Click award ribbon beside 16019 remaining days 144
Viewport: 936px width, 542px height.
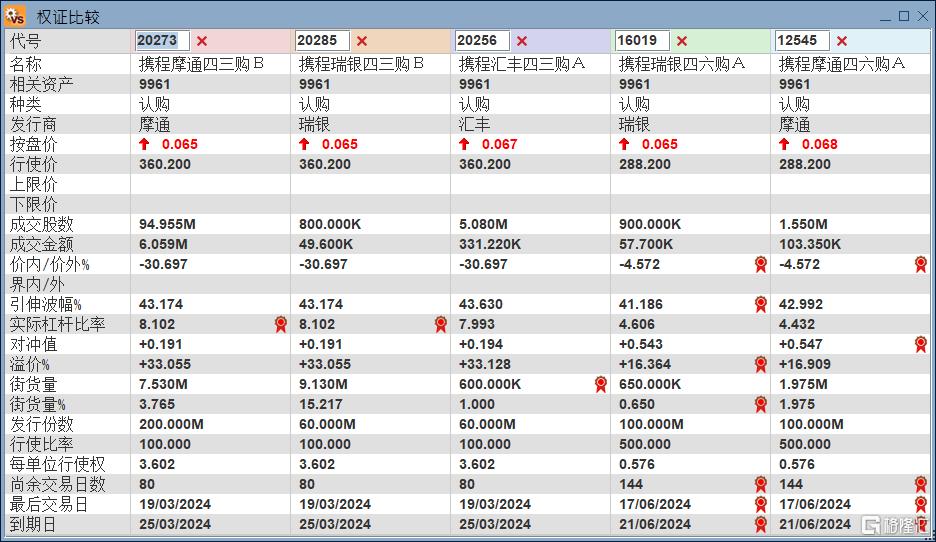click(760, 484)
